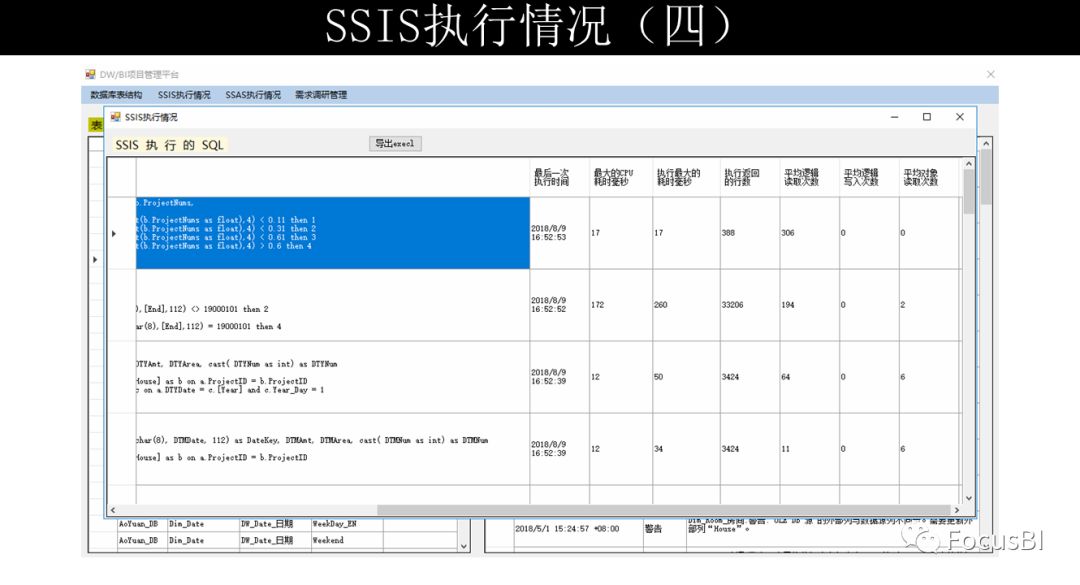
Task: Click the logical reads cell 194
Action: click(x=809, y=305)
